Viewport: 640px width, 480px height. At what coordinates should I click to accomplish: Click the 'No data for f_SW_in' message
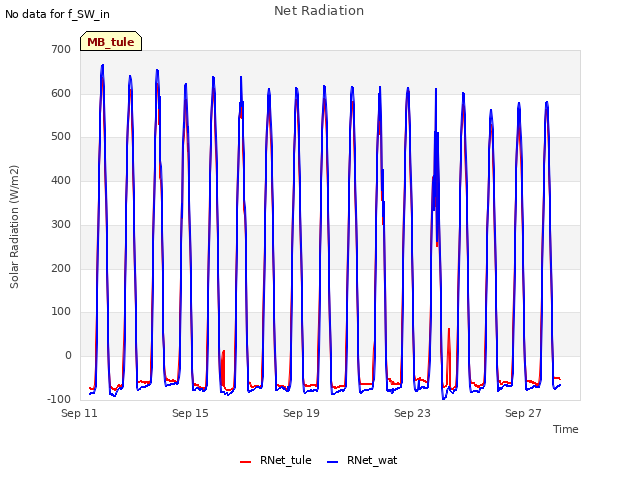point(57,14)
